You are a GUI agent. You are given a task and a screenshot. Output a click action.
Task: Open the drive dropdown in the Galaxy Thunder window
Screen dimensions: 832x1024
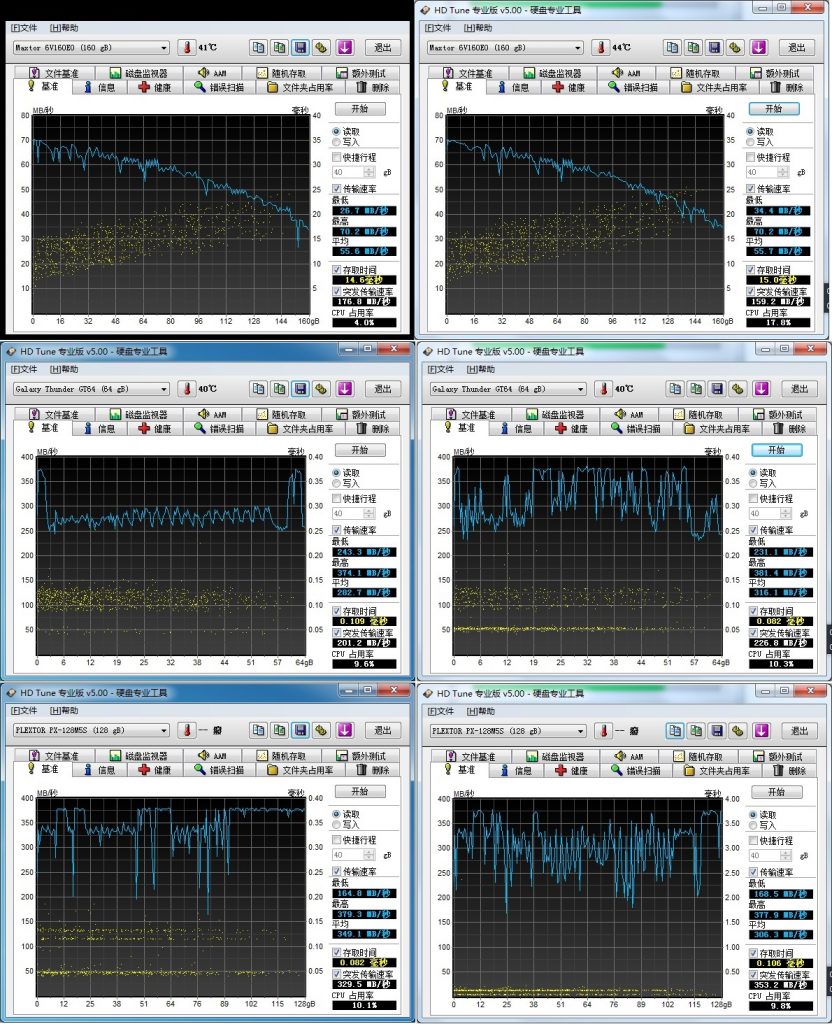pos(166,389)
